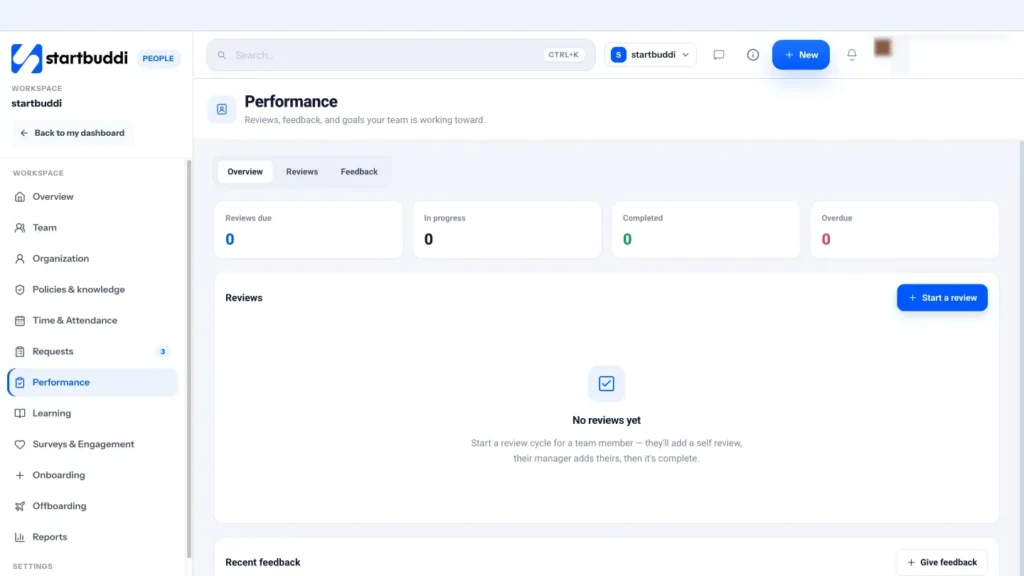The height and width of the screenshot is (576, 1024).
Task: Click the Organization person icon
Action: click(x=20, y=259)
